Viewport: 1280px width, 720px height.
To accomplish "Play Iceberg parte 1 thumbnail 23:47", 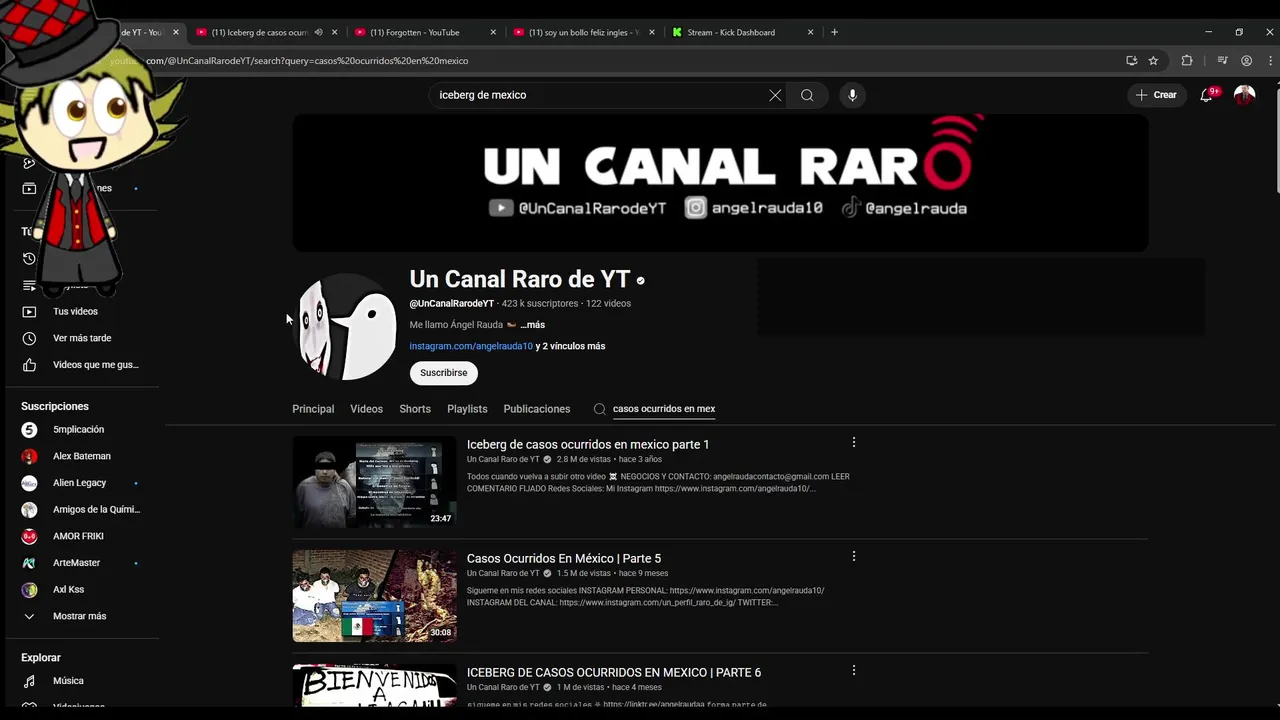I will [x=374, y=482].
